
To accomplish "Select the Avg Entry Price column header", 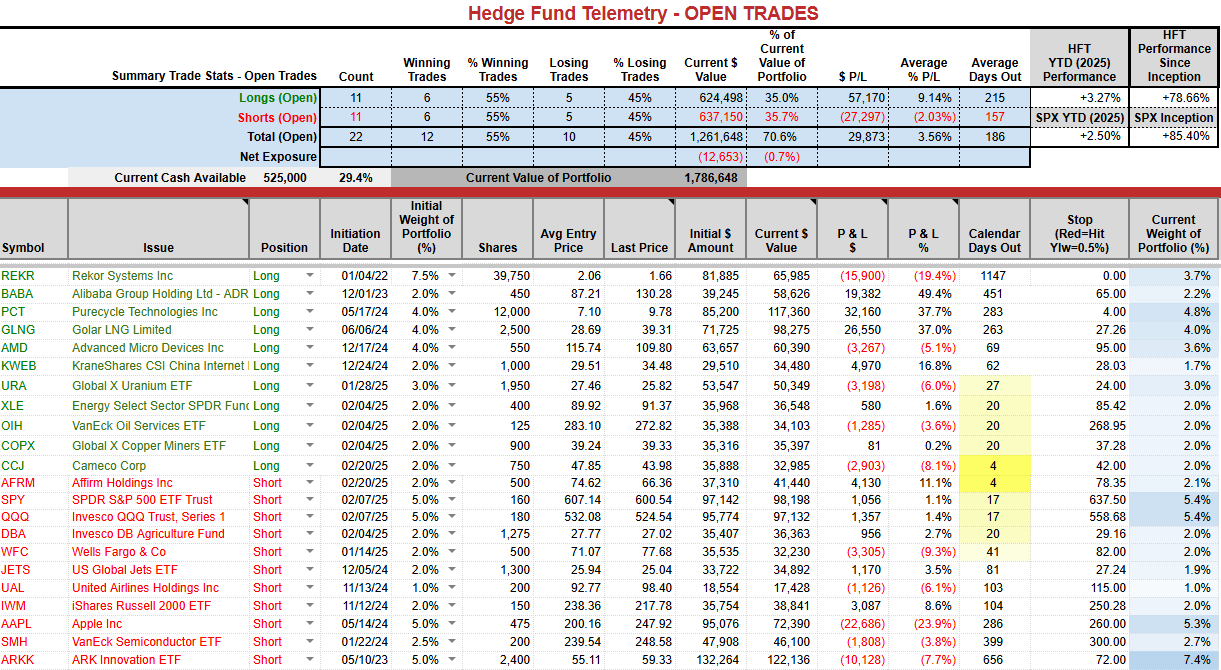I will pyautogui.click(x=568, y=228).
